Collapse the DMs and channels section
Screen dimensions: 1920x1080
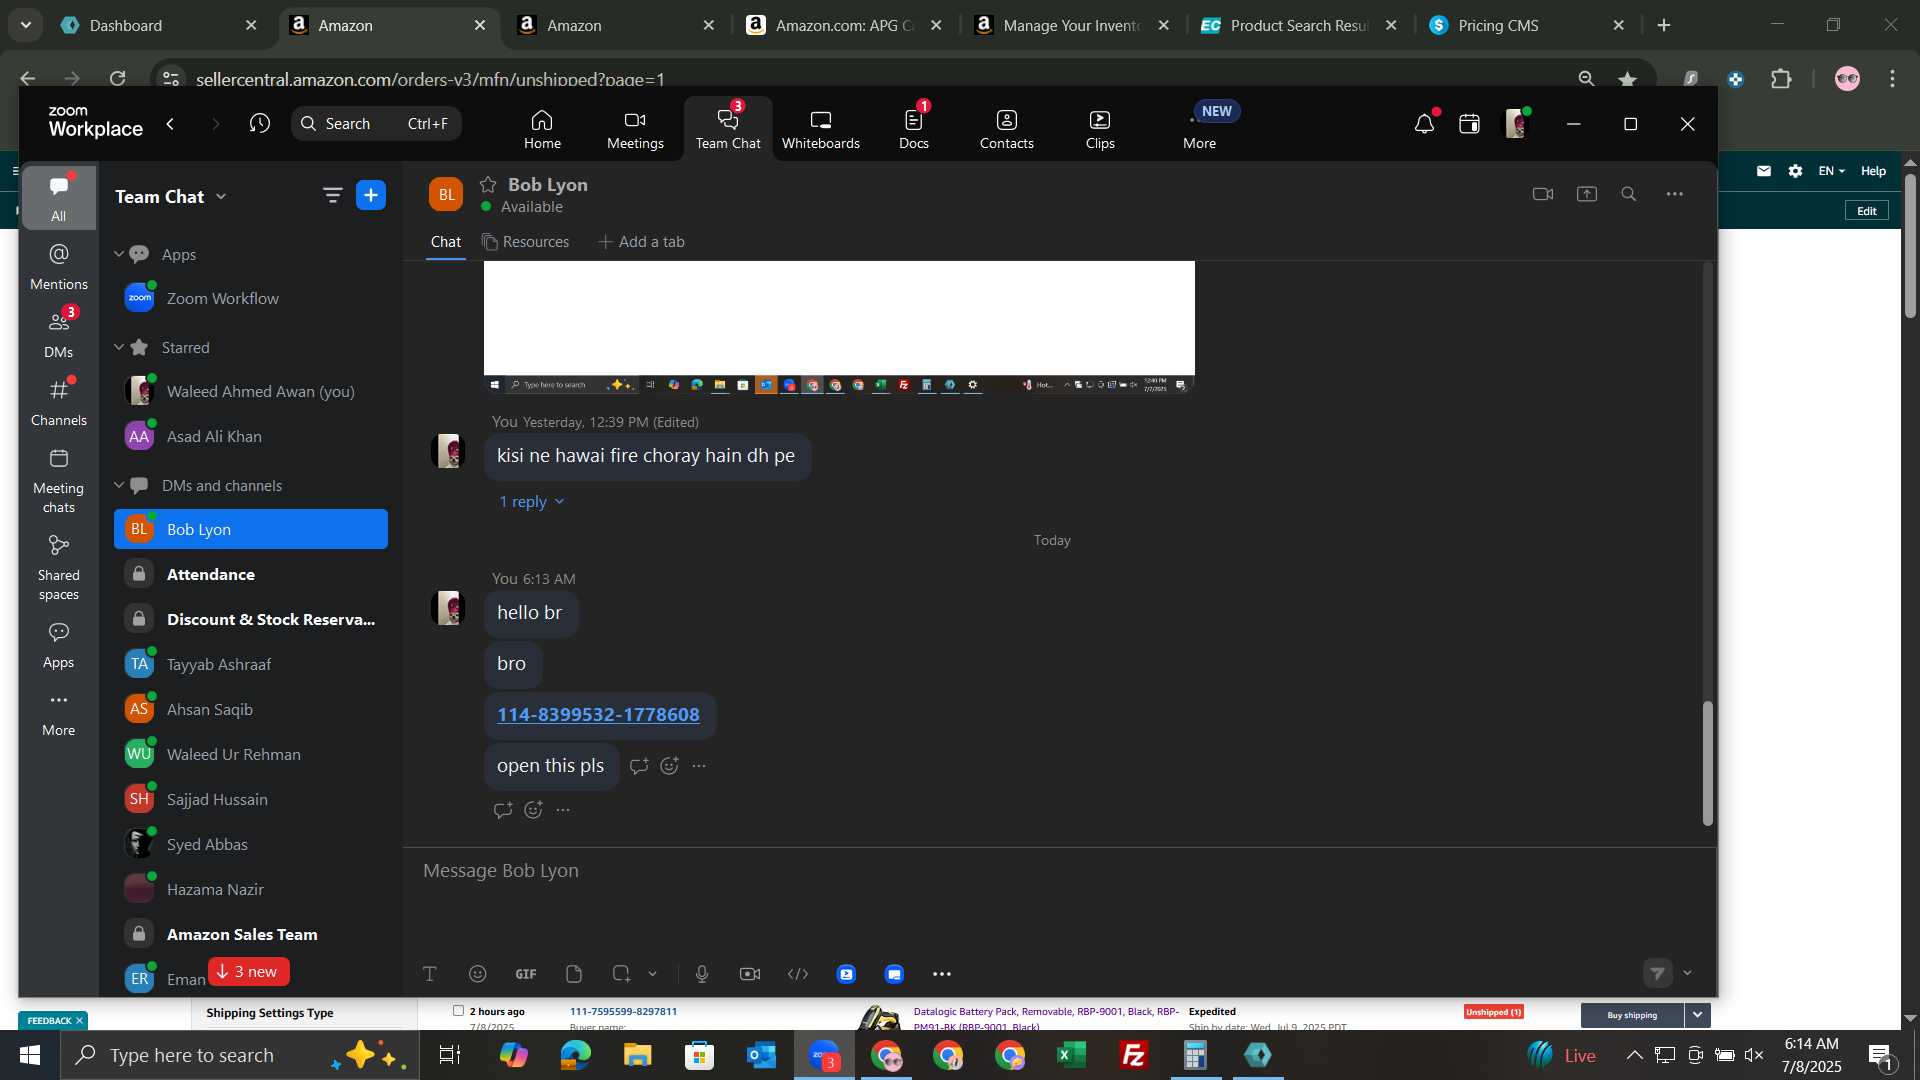tap(119, 485)
